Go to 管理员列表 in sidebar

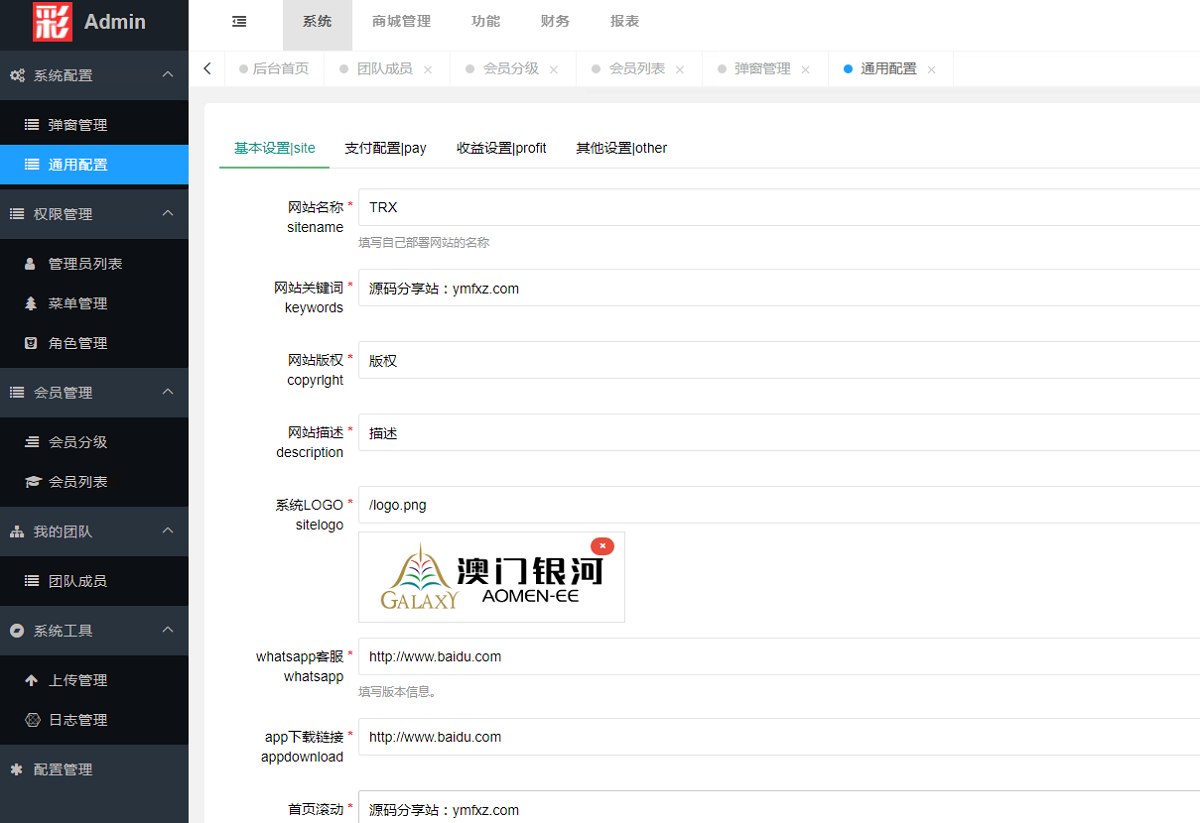85,264
